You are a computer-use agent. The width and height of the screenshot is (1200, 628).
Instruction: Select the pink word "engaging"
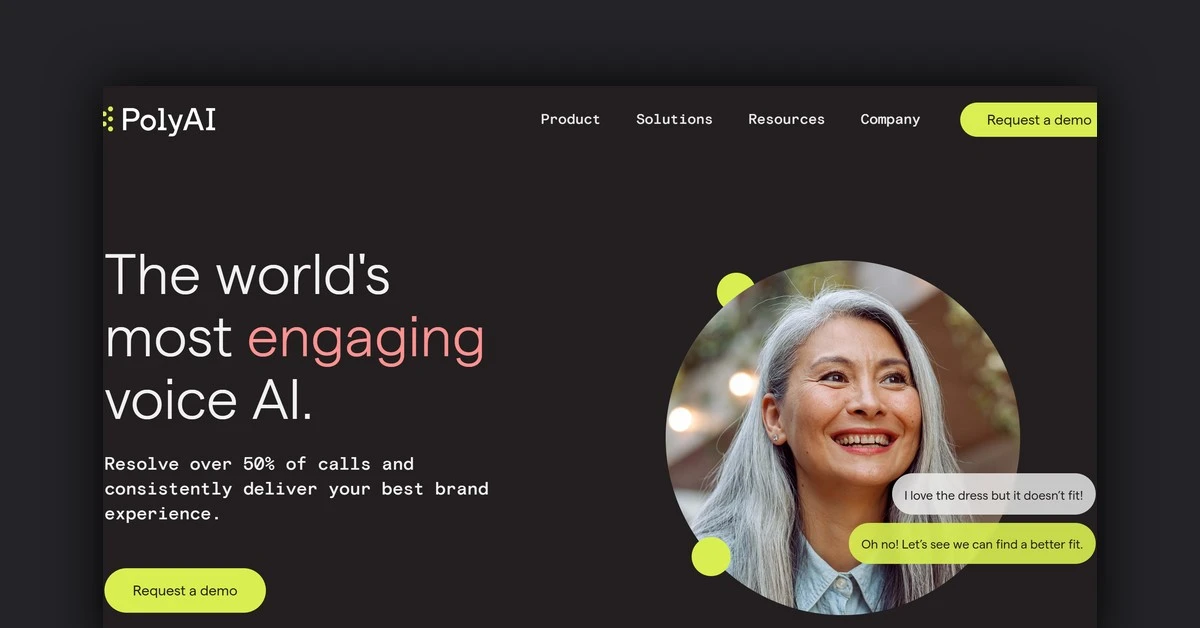[366, 340]
